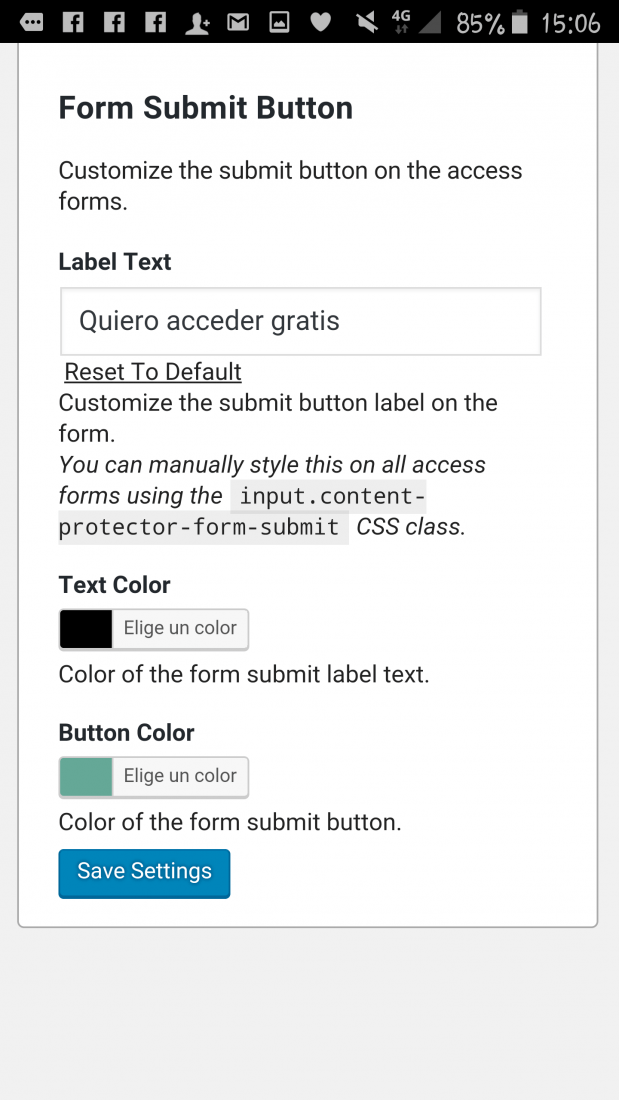
Task: Tap the 15:06 clock in status bar
Action: 571,23
